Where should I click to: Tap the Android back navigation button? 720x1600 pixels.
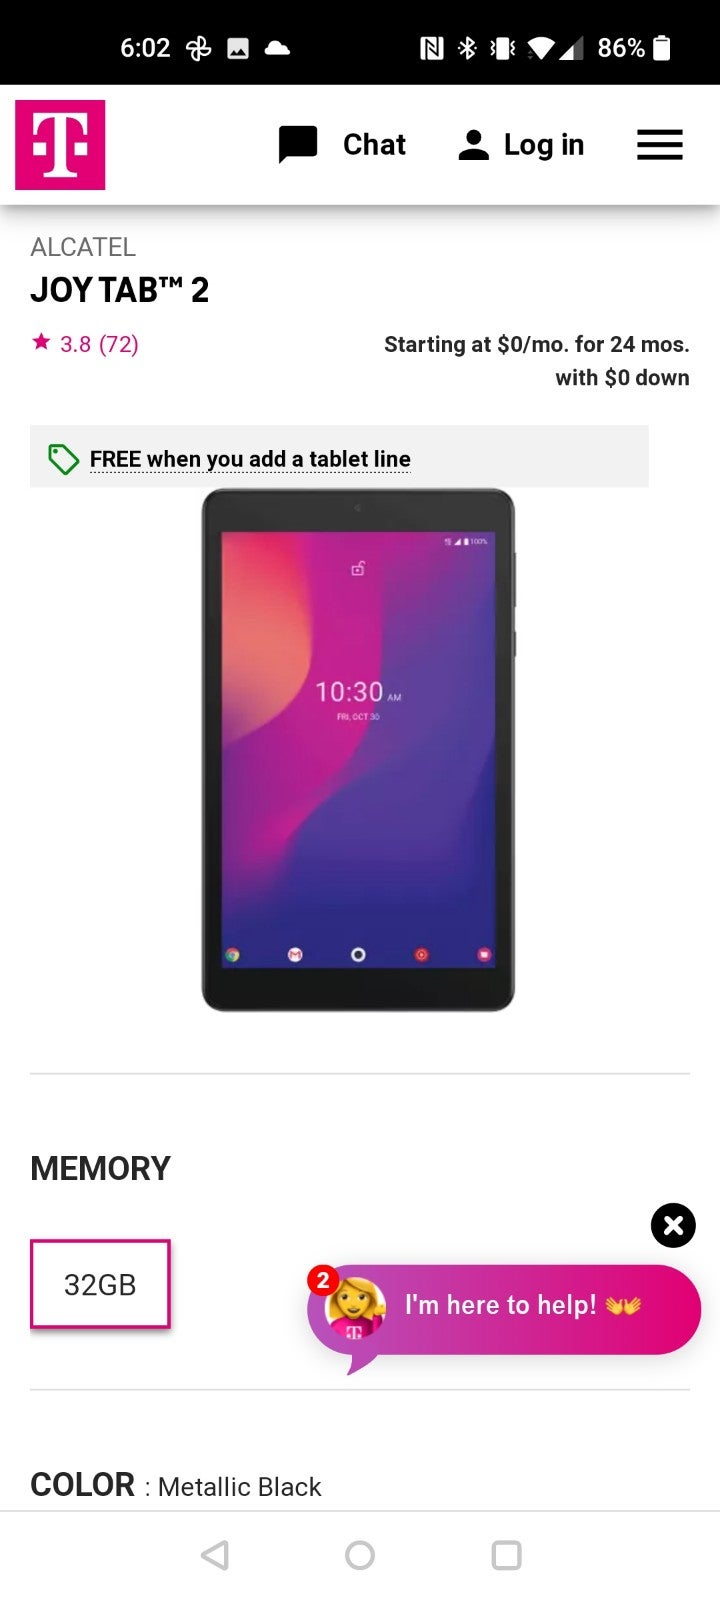coord(215,1555)
